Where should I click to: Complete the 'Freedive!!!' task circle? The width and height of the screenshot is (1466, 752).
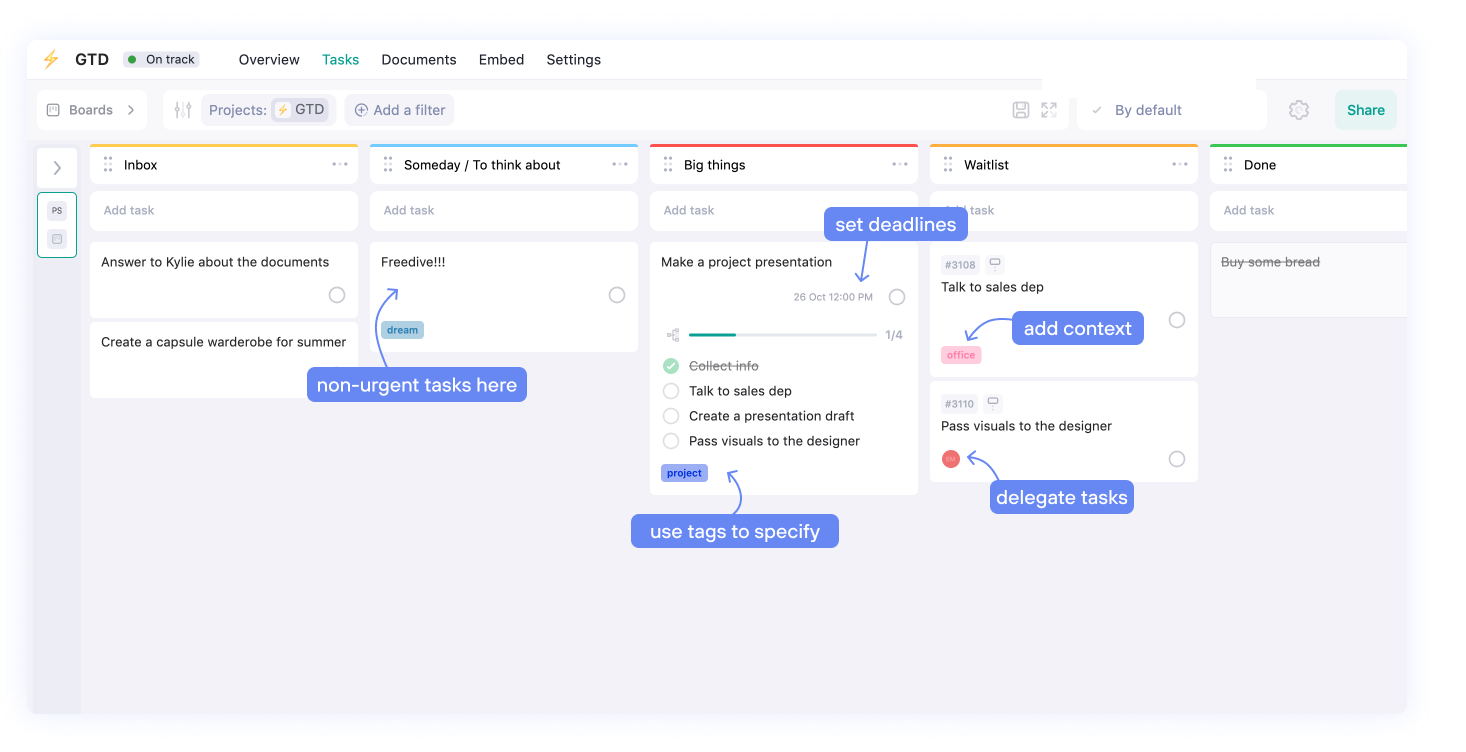[617, 295]
